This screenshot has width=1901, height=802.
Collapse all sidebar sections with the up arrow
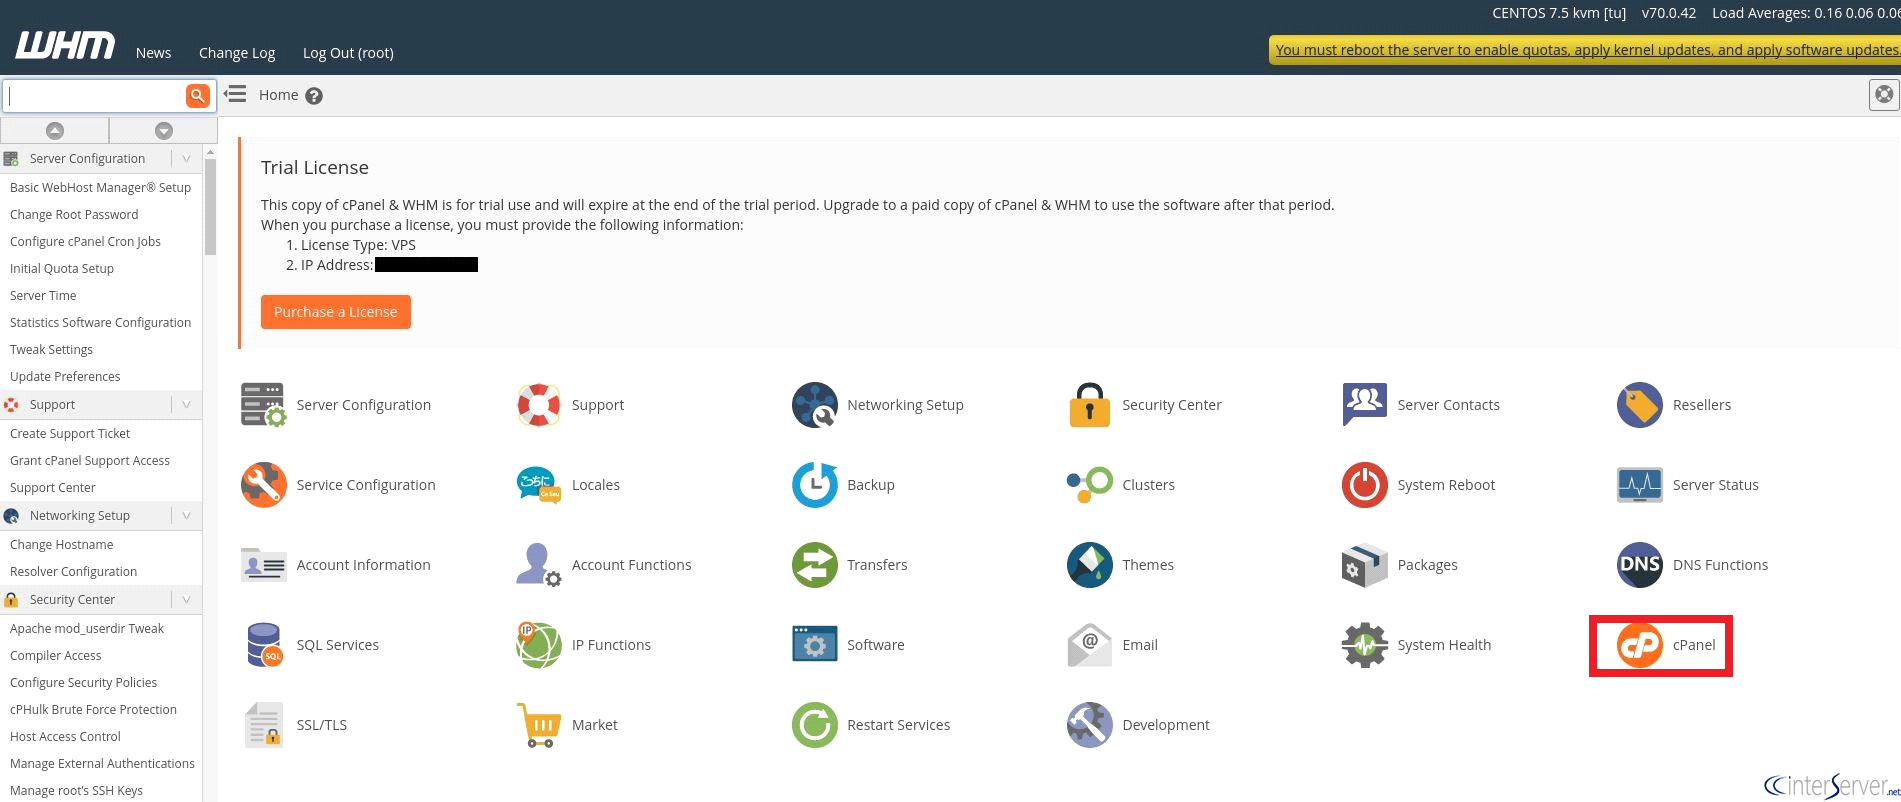click(x=55, y=130)
